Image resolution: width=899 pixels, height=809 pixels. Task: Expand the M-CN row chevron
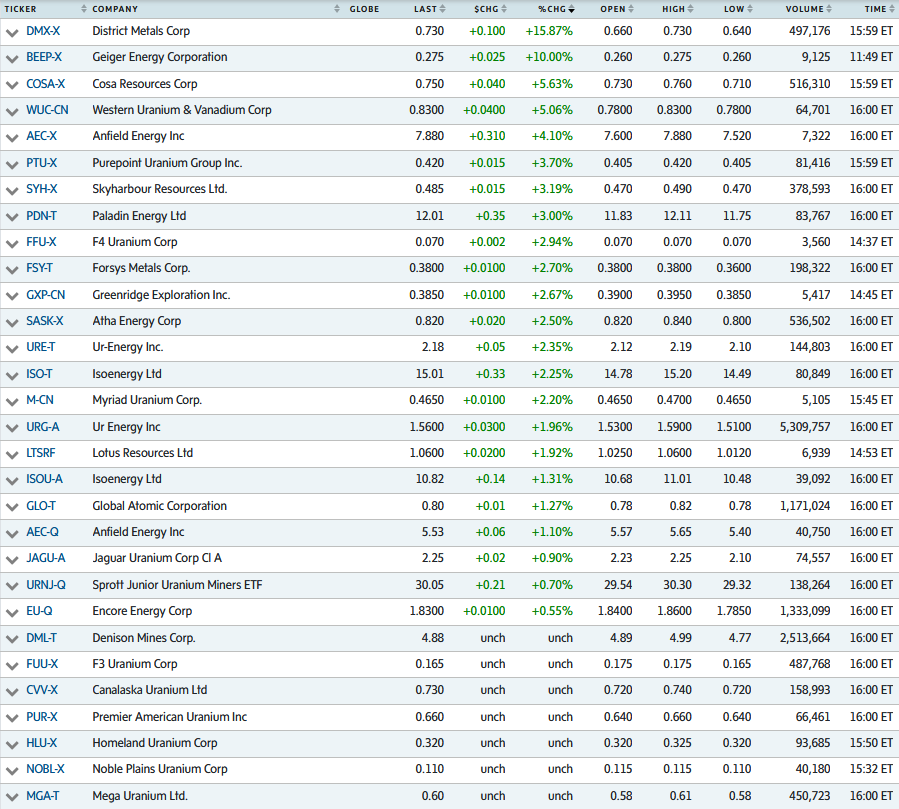point(11,401)
